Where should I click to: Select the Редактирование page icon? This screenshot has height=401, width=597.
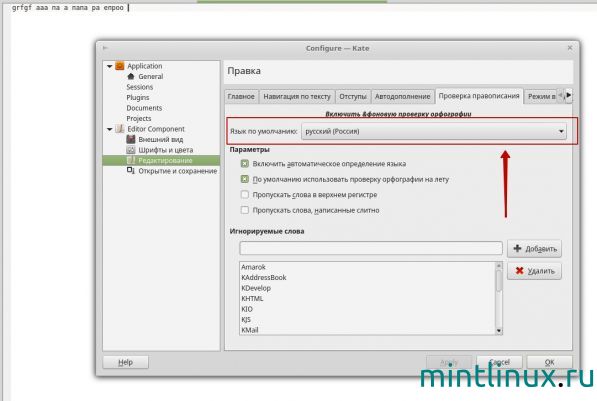pyautogui.click(x=131, y=160)
